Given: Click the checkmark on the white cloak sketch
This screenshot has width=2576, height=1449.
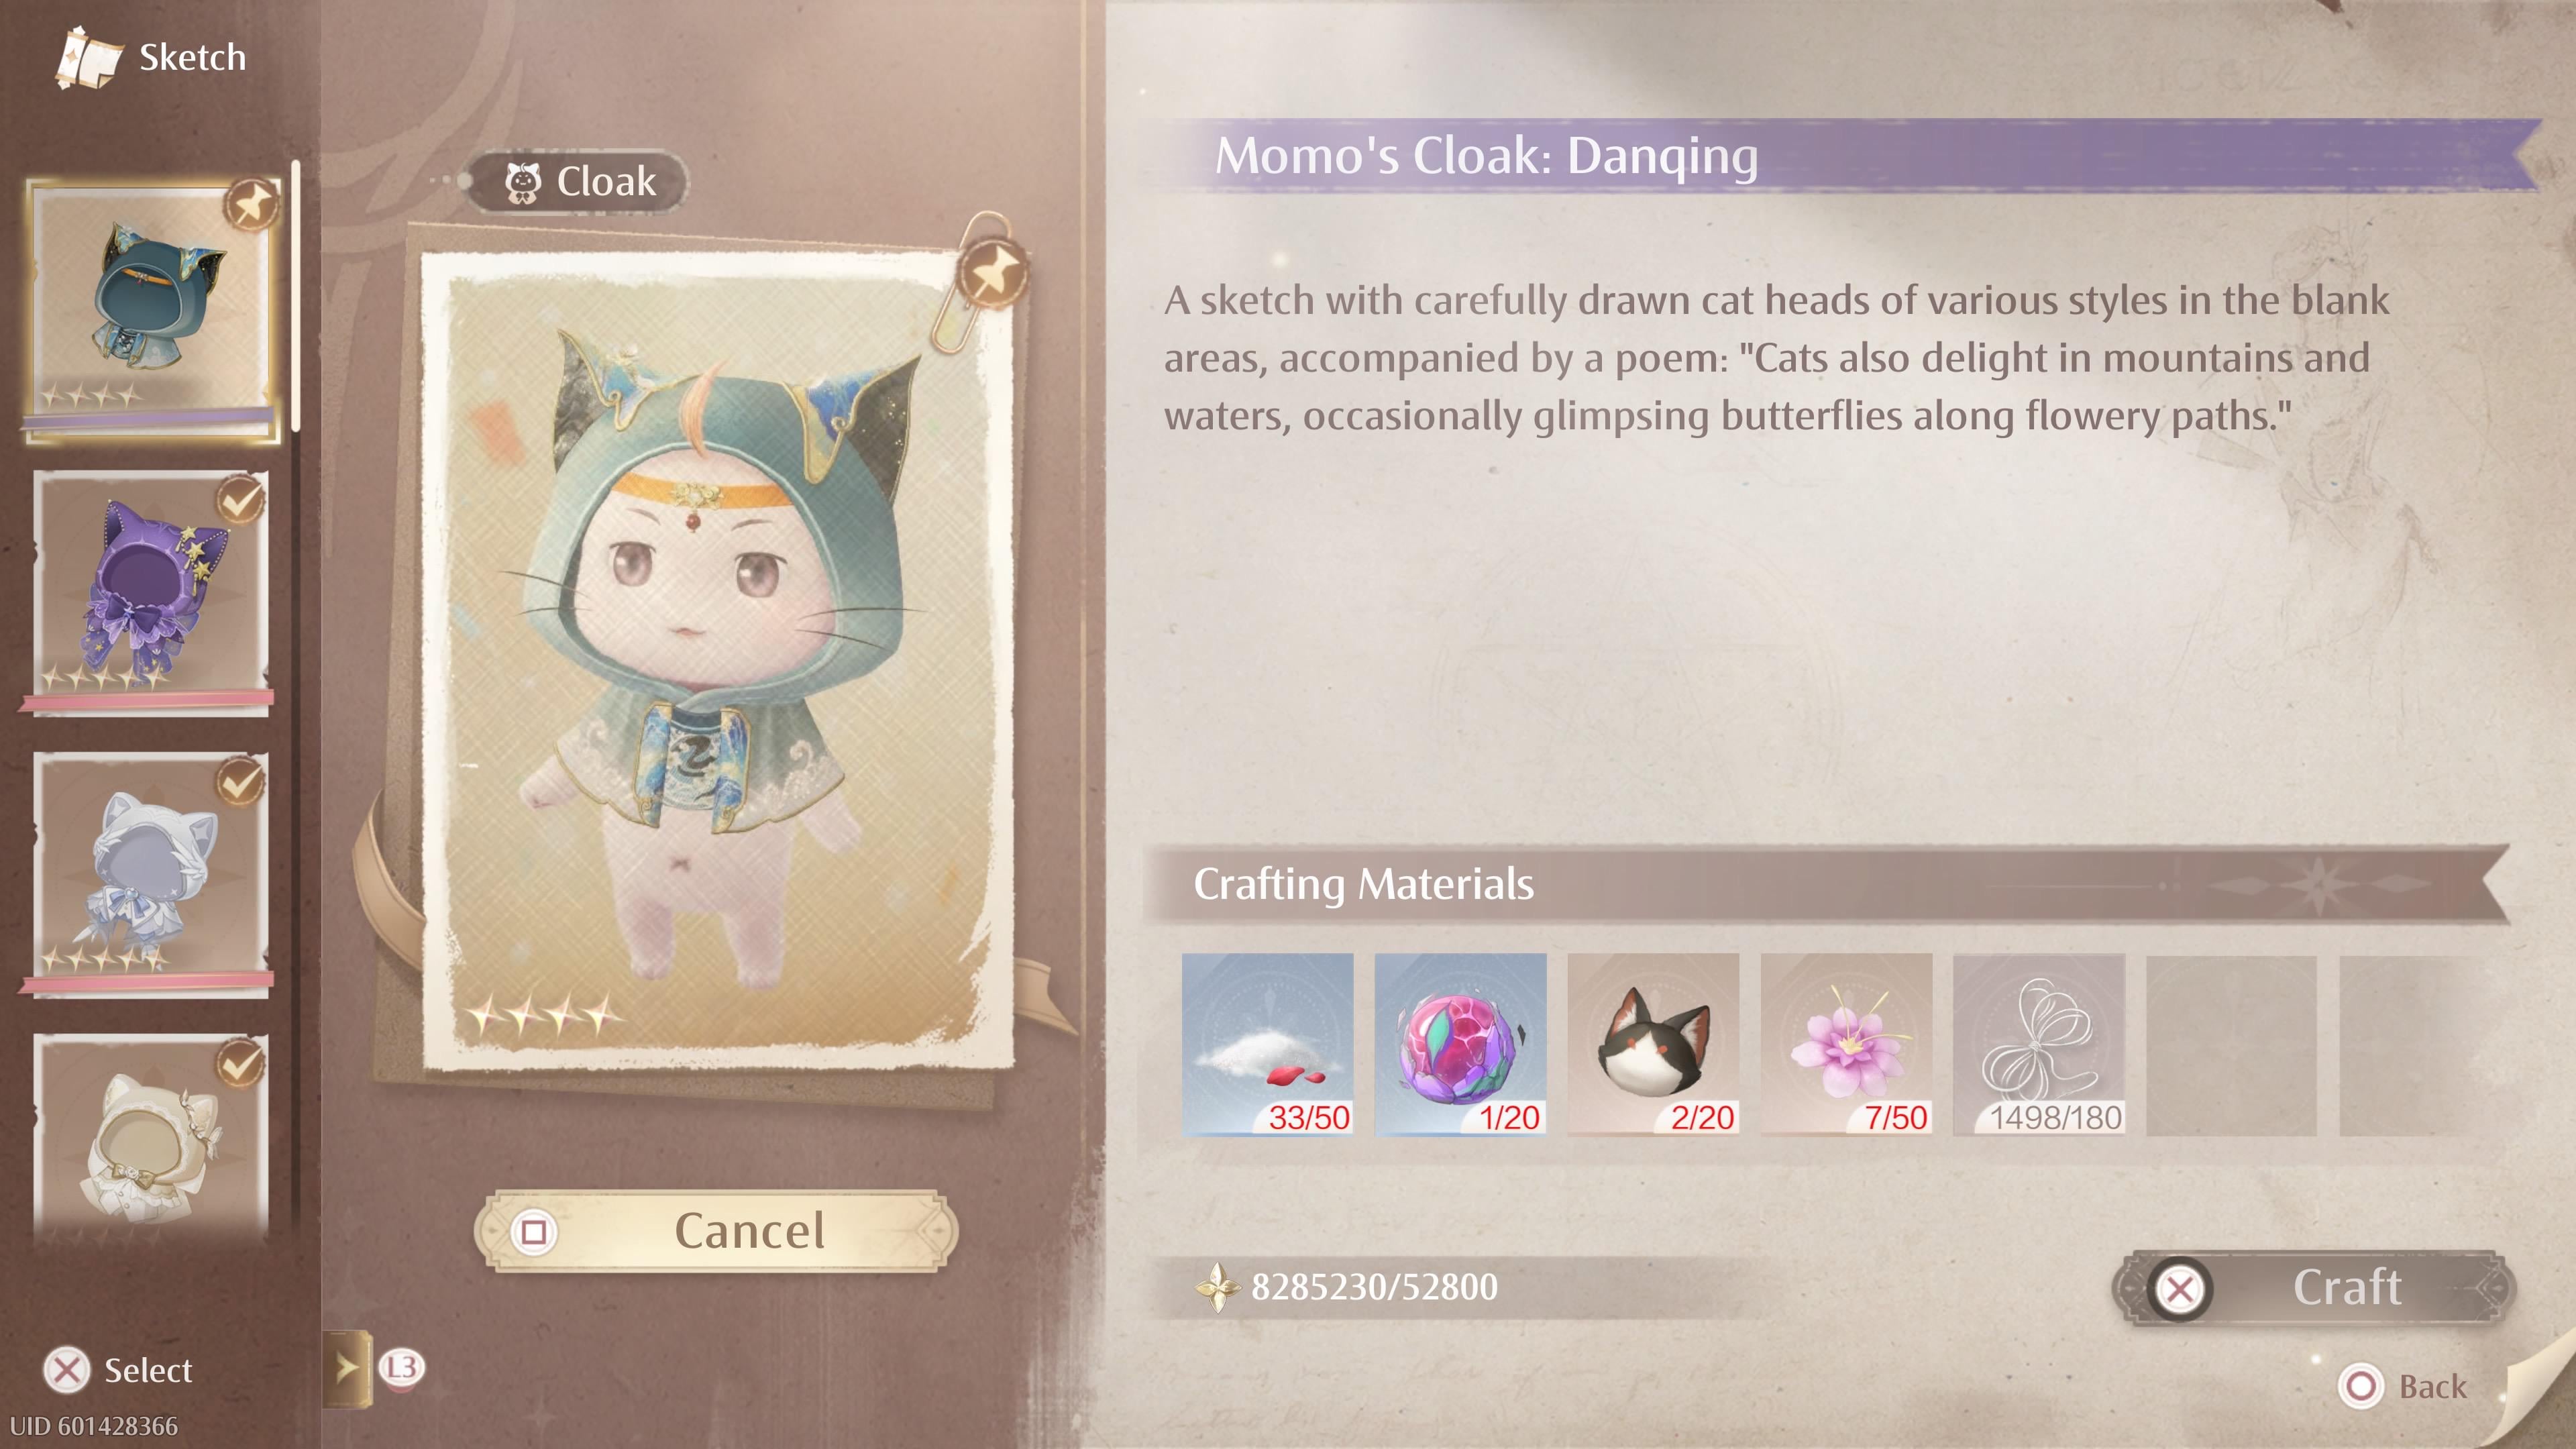Looking at the screenshot, I should pos(240,781).
